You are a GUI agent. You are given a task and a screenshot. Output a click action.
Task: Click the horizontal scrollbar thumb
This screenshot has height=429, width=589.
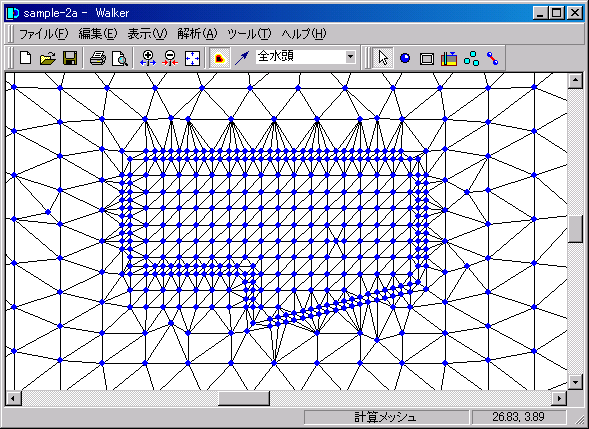pos(244,398)
